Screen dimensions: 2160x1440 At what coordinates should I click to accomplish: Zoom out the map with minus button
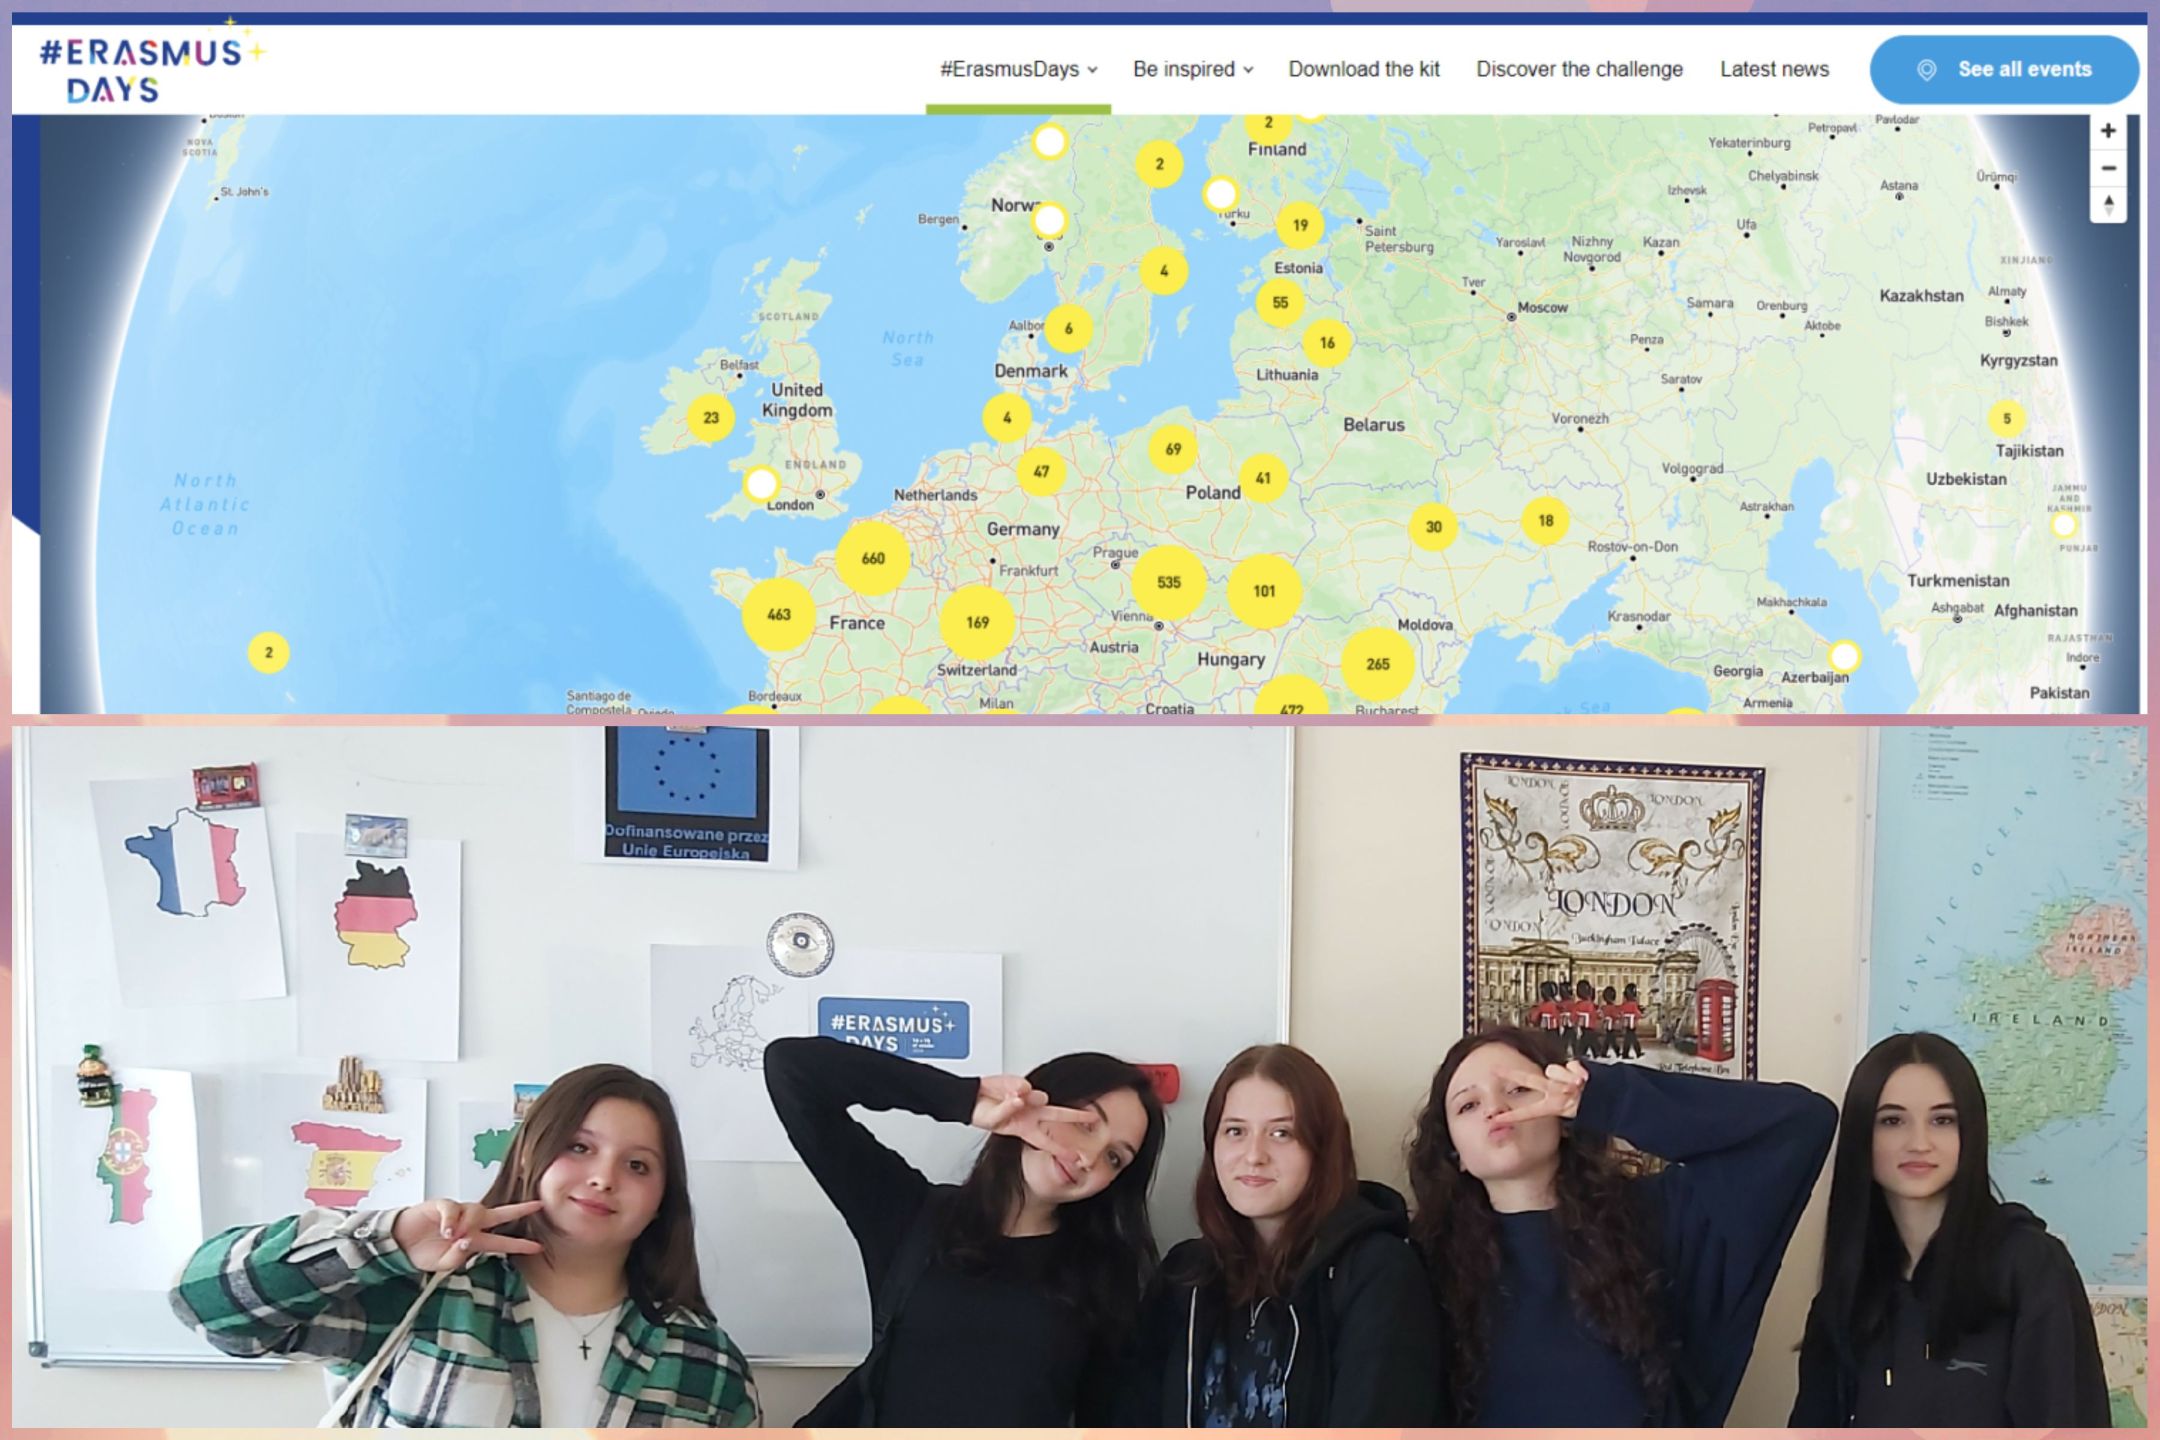(2108, 168)
